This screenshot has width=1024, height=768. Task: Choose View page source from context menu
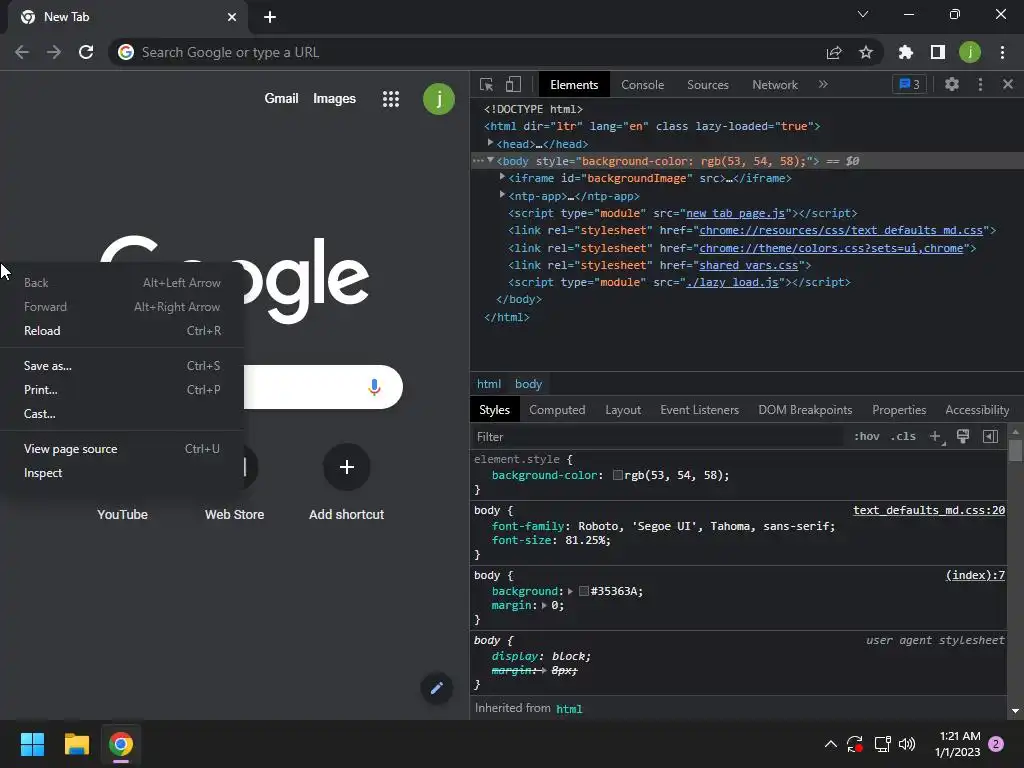(122, 449)
